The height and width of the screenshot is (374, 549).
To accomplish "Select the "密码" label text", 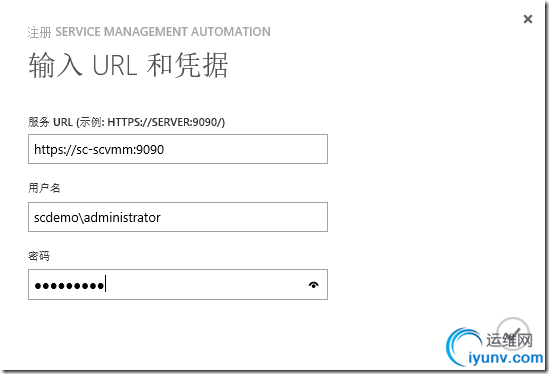I will pos(39,256).
